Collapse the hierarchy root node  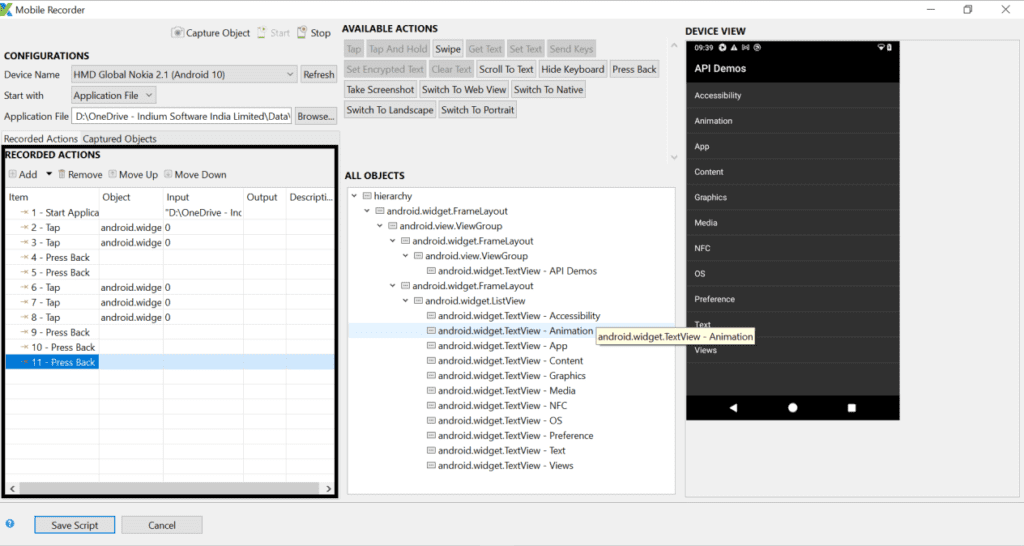[354, 197]
